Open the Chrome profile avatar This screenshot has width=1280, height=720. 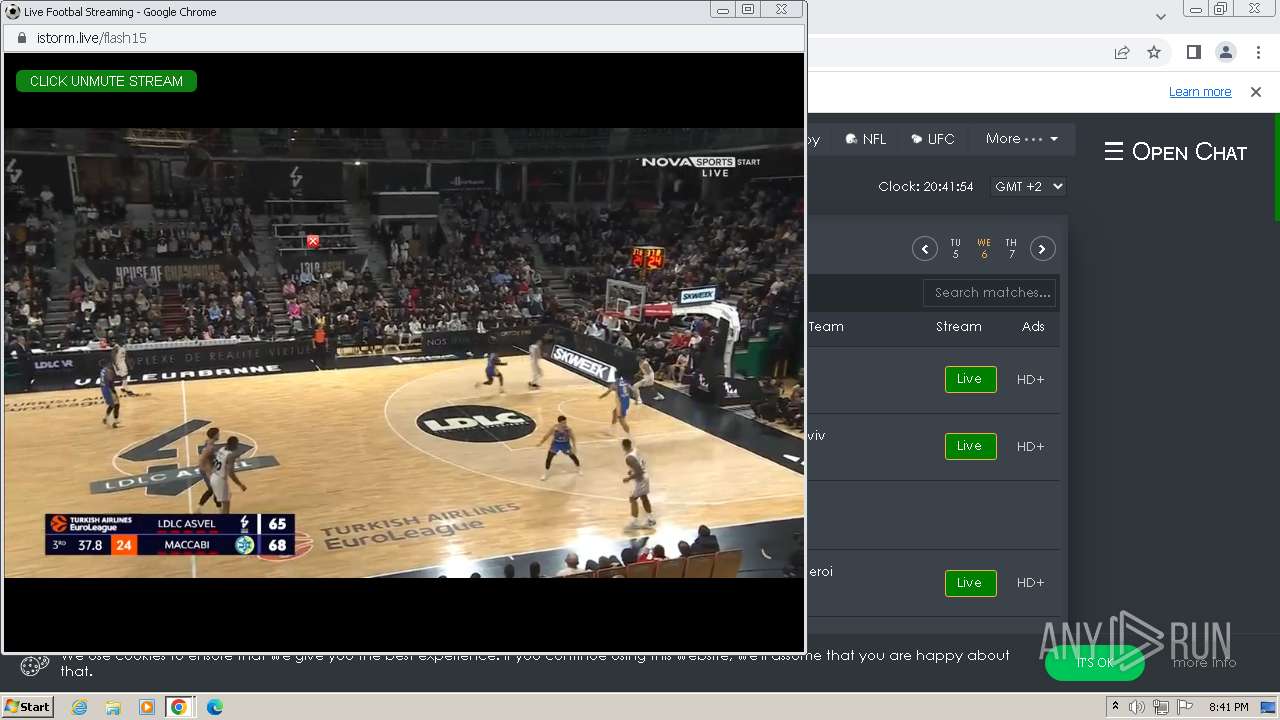pyautogui.click(x=1226, y=52)
